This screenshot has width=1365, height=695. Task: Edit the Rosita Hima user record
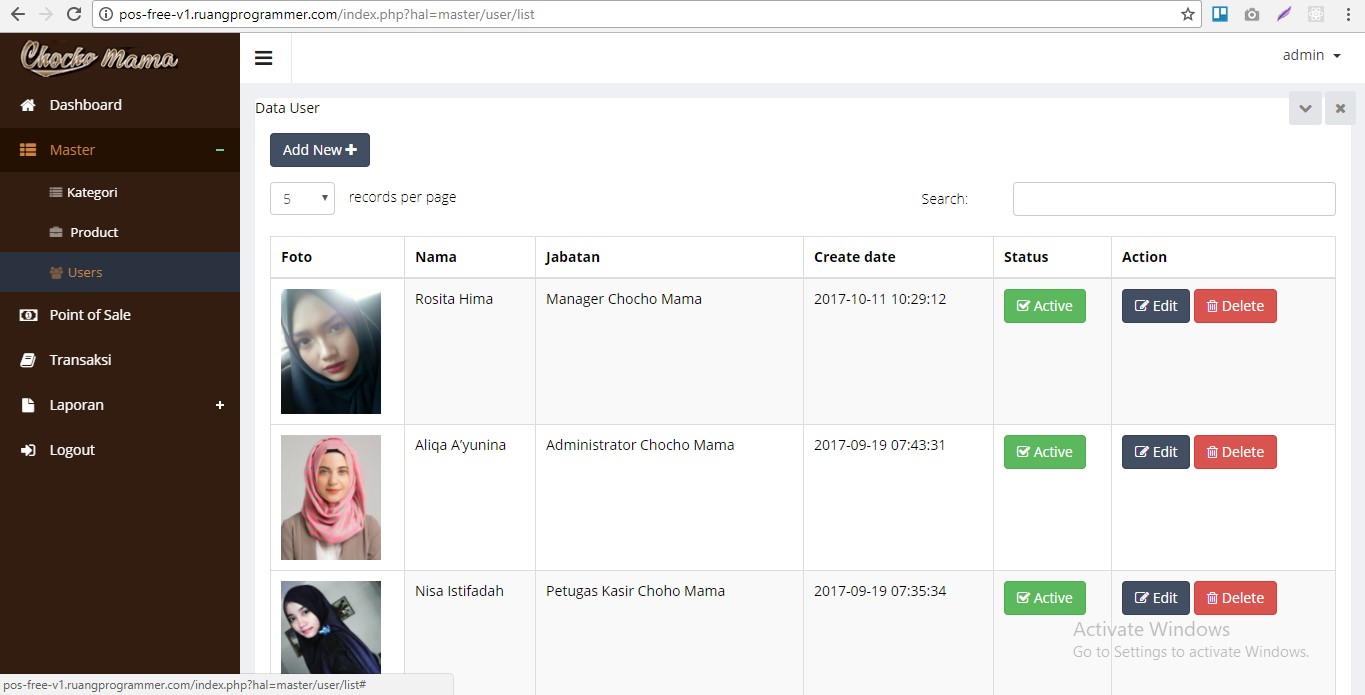(1155, 306)
